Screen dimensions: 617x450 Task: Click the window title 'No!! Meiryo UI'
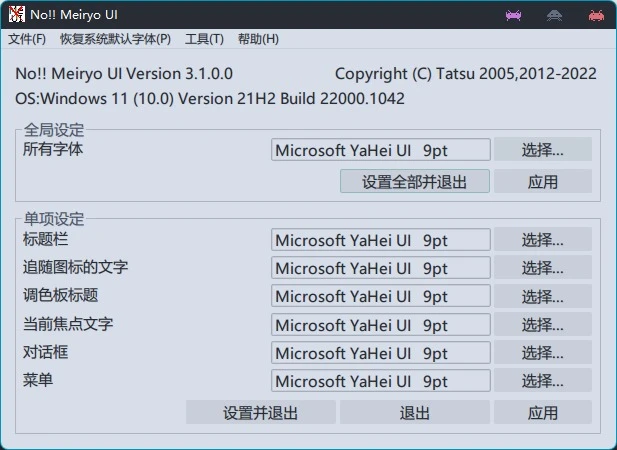click(x=74, y=15)
